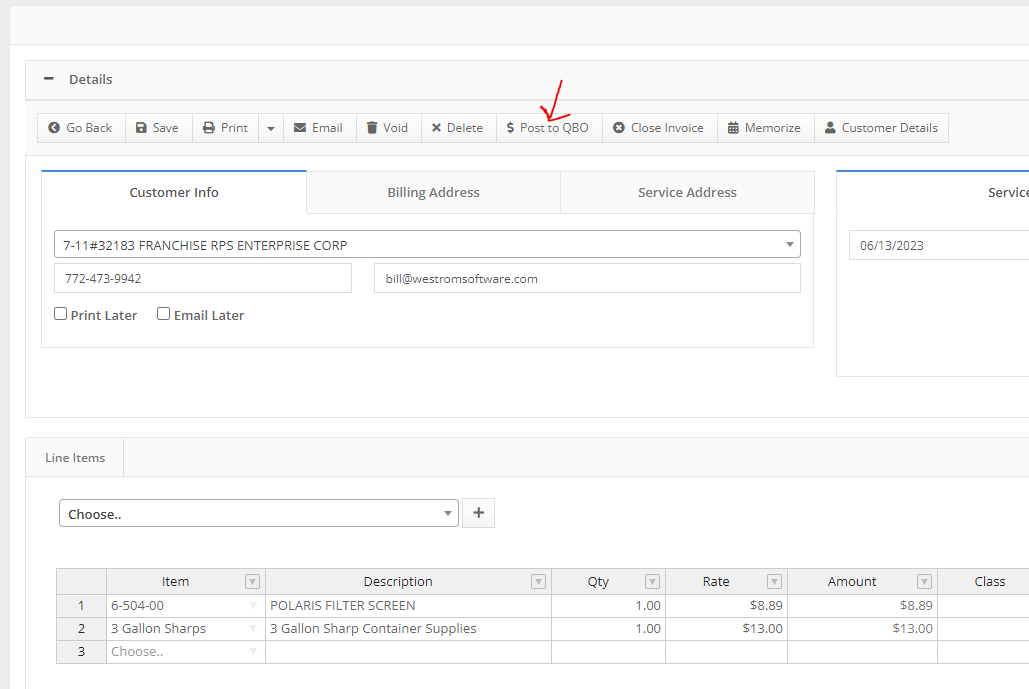Select the Customer Info tab
Image resolution: width=1029 pixels, height=689 pixels.
click(174, 192)
